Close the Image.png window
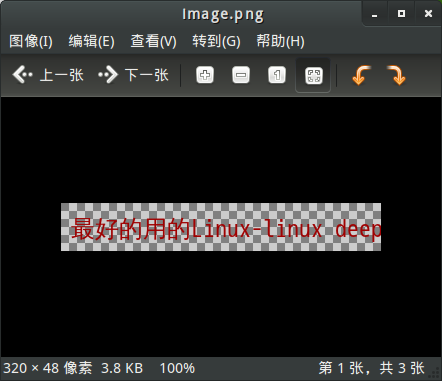 point(428,13)
